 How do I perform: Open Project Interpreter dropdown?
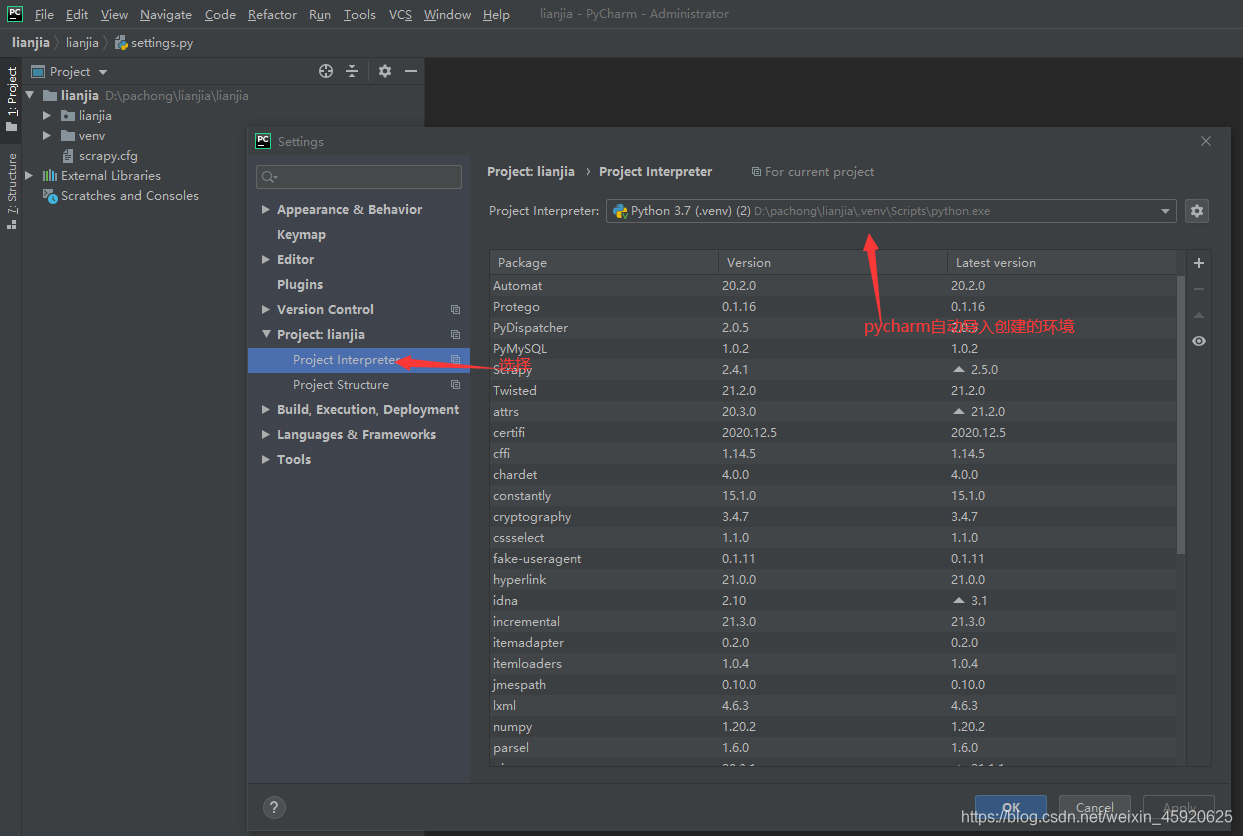[x=1165, y=211]
